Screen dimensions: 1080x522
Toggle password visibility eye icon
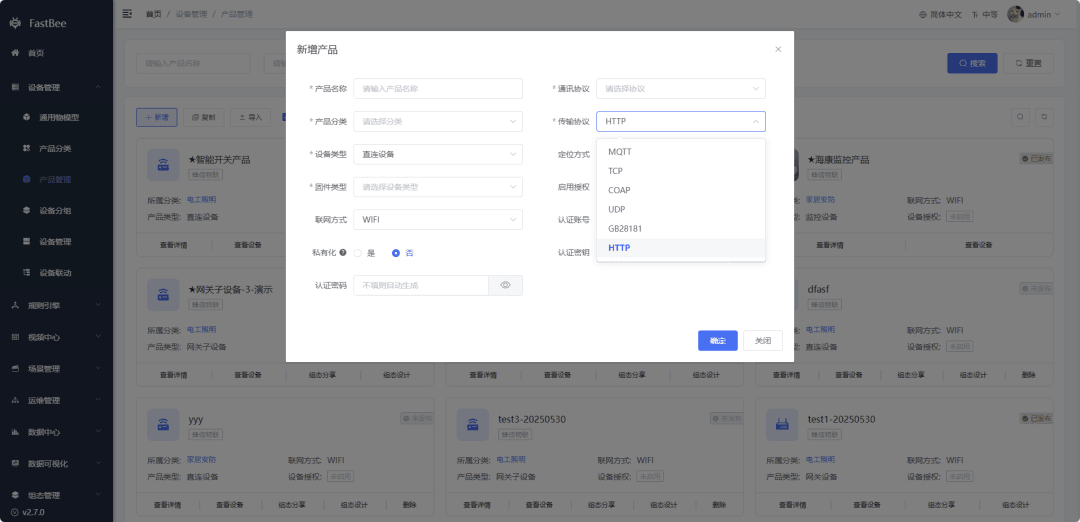[505, 285]
